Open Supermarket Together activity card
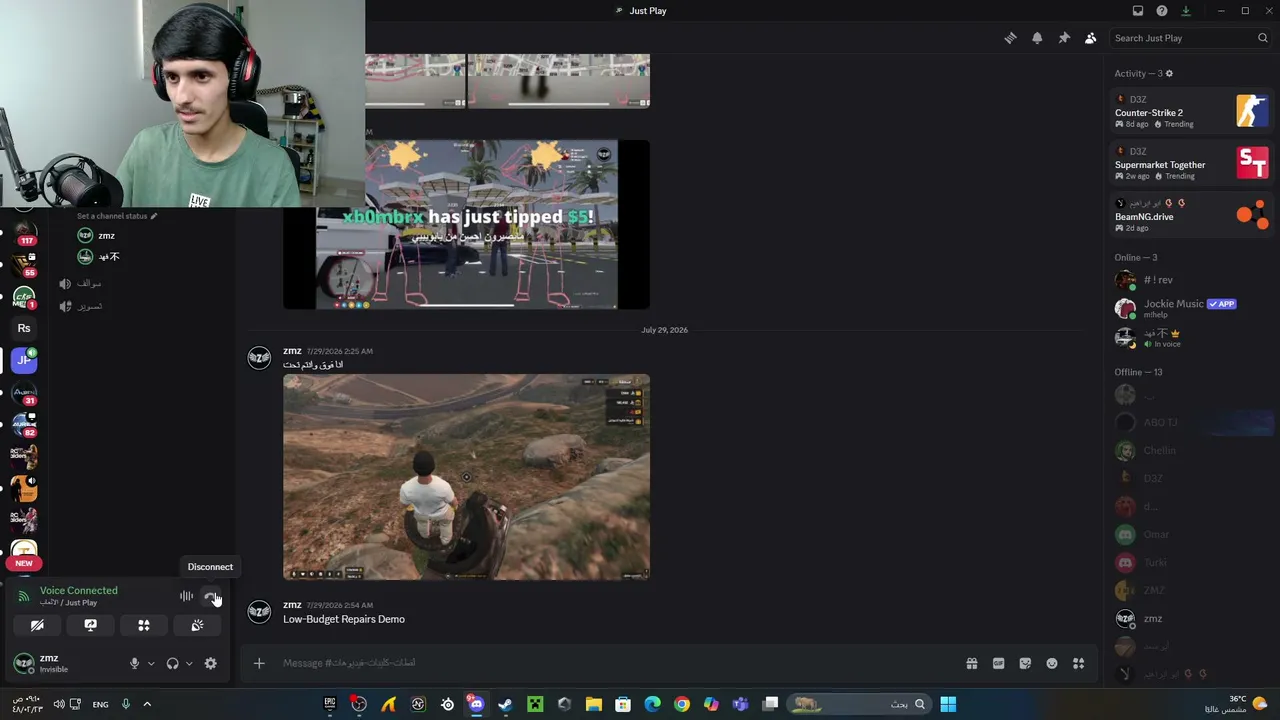Image resolution: width=1280 pixels, height=720 pixels. (x=1191, y=163)
